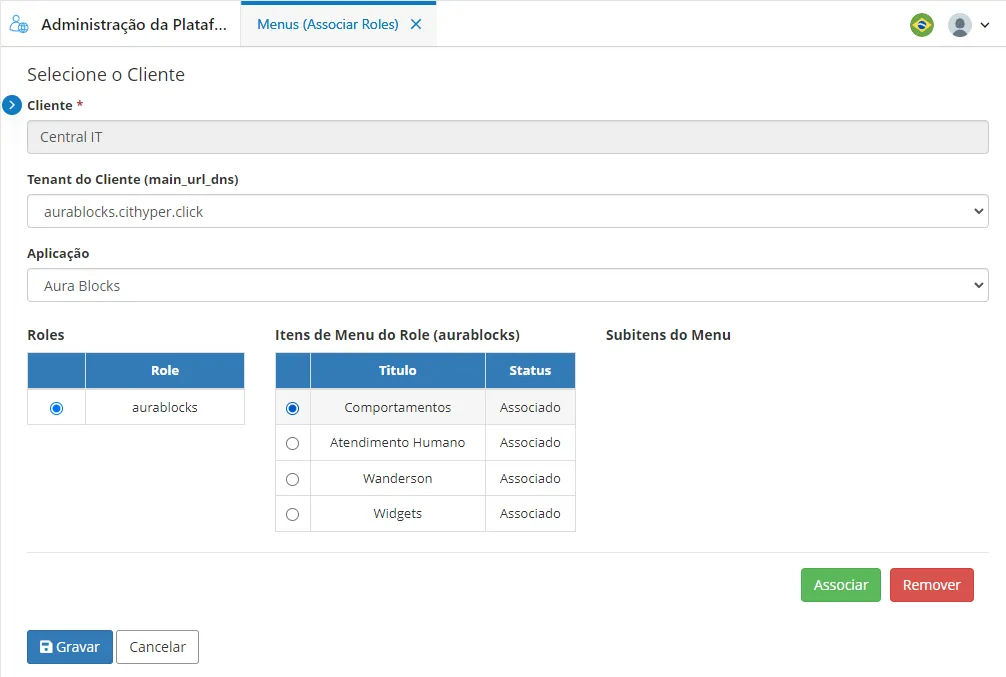Click the Associado status in Wanderson row
Viewport: 1006px width, 677px height.
(x=530, y=478)
